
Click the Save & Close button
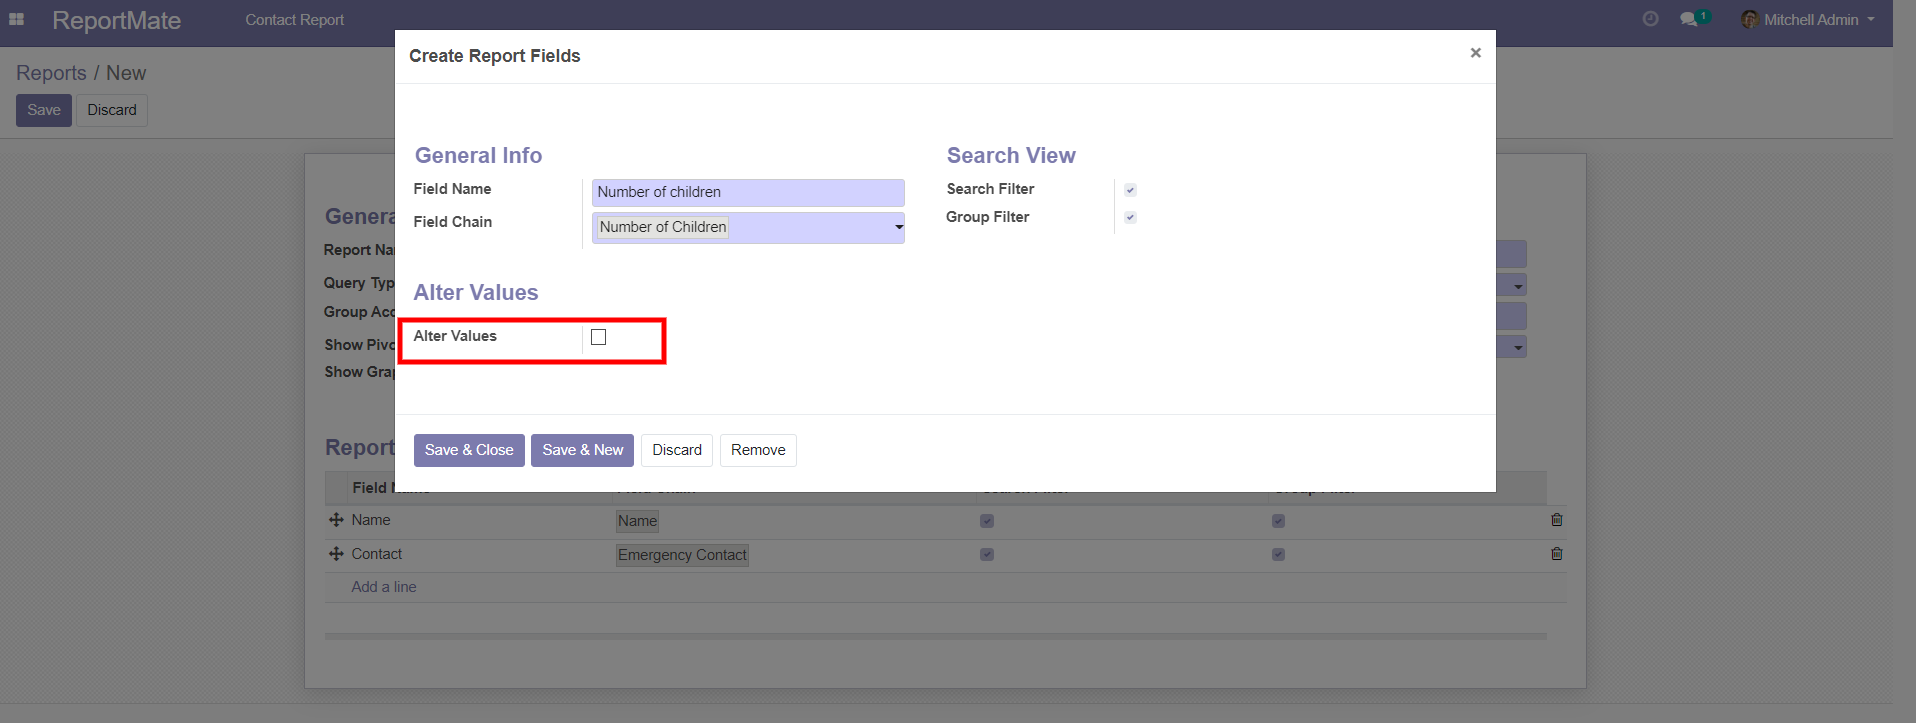click(468, 450)
